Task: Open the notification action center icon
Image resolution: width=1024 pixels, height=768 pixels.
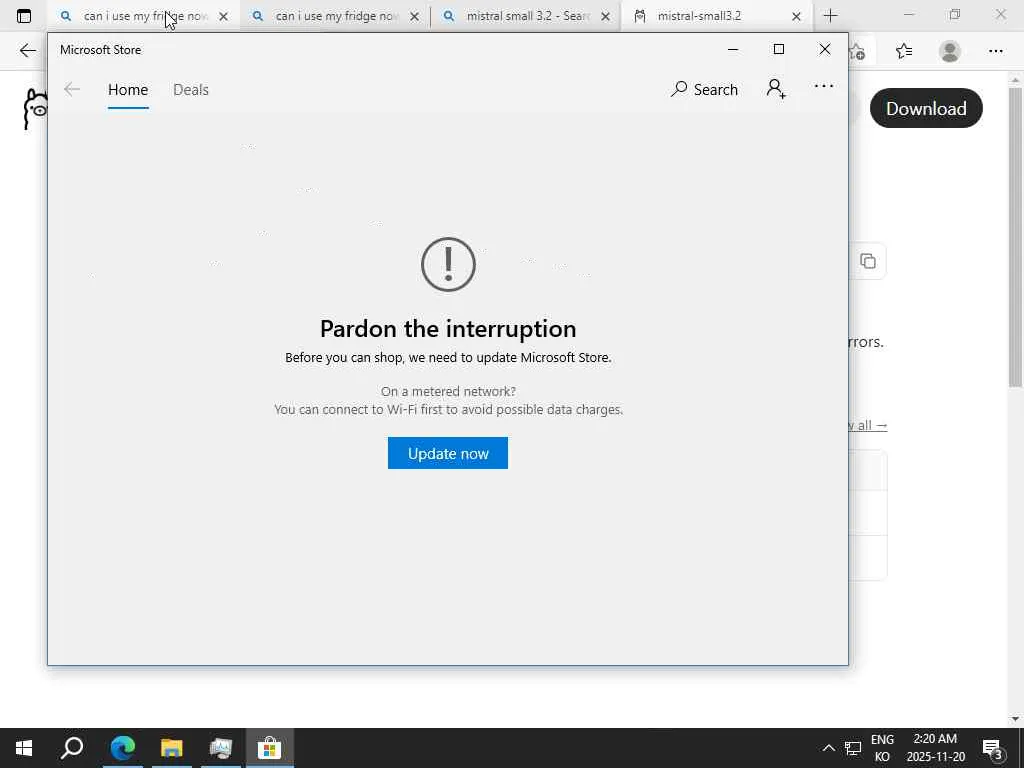Action: [x=993, y=748]
